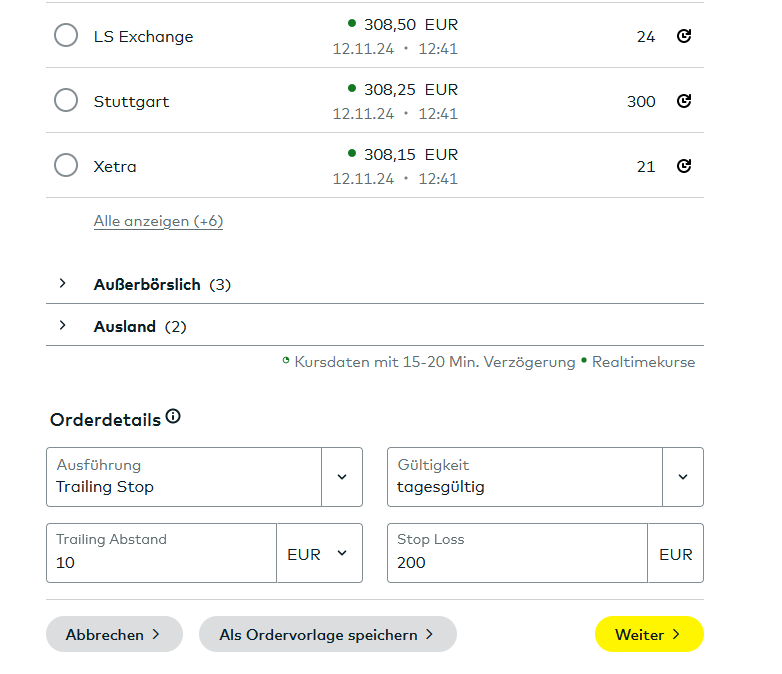Viewport: 782px width, 674px height.
Task: Click the Außerbörslich chevron arrow
Action: point(62,284)
